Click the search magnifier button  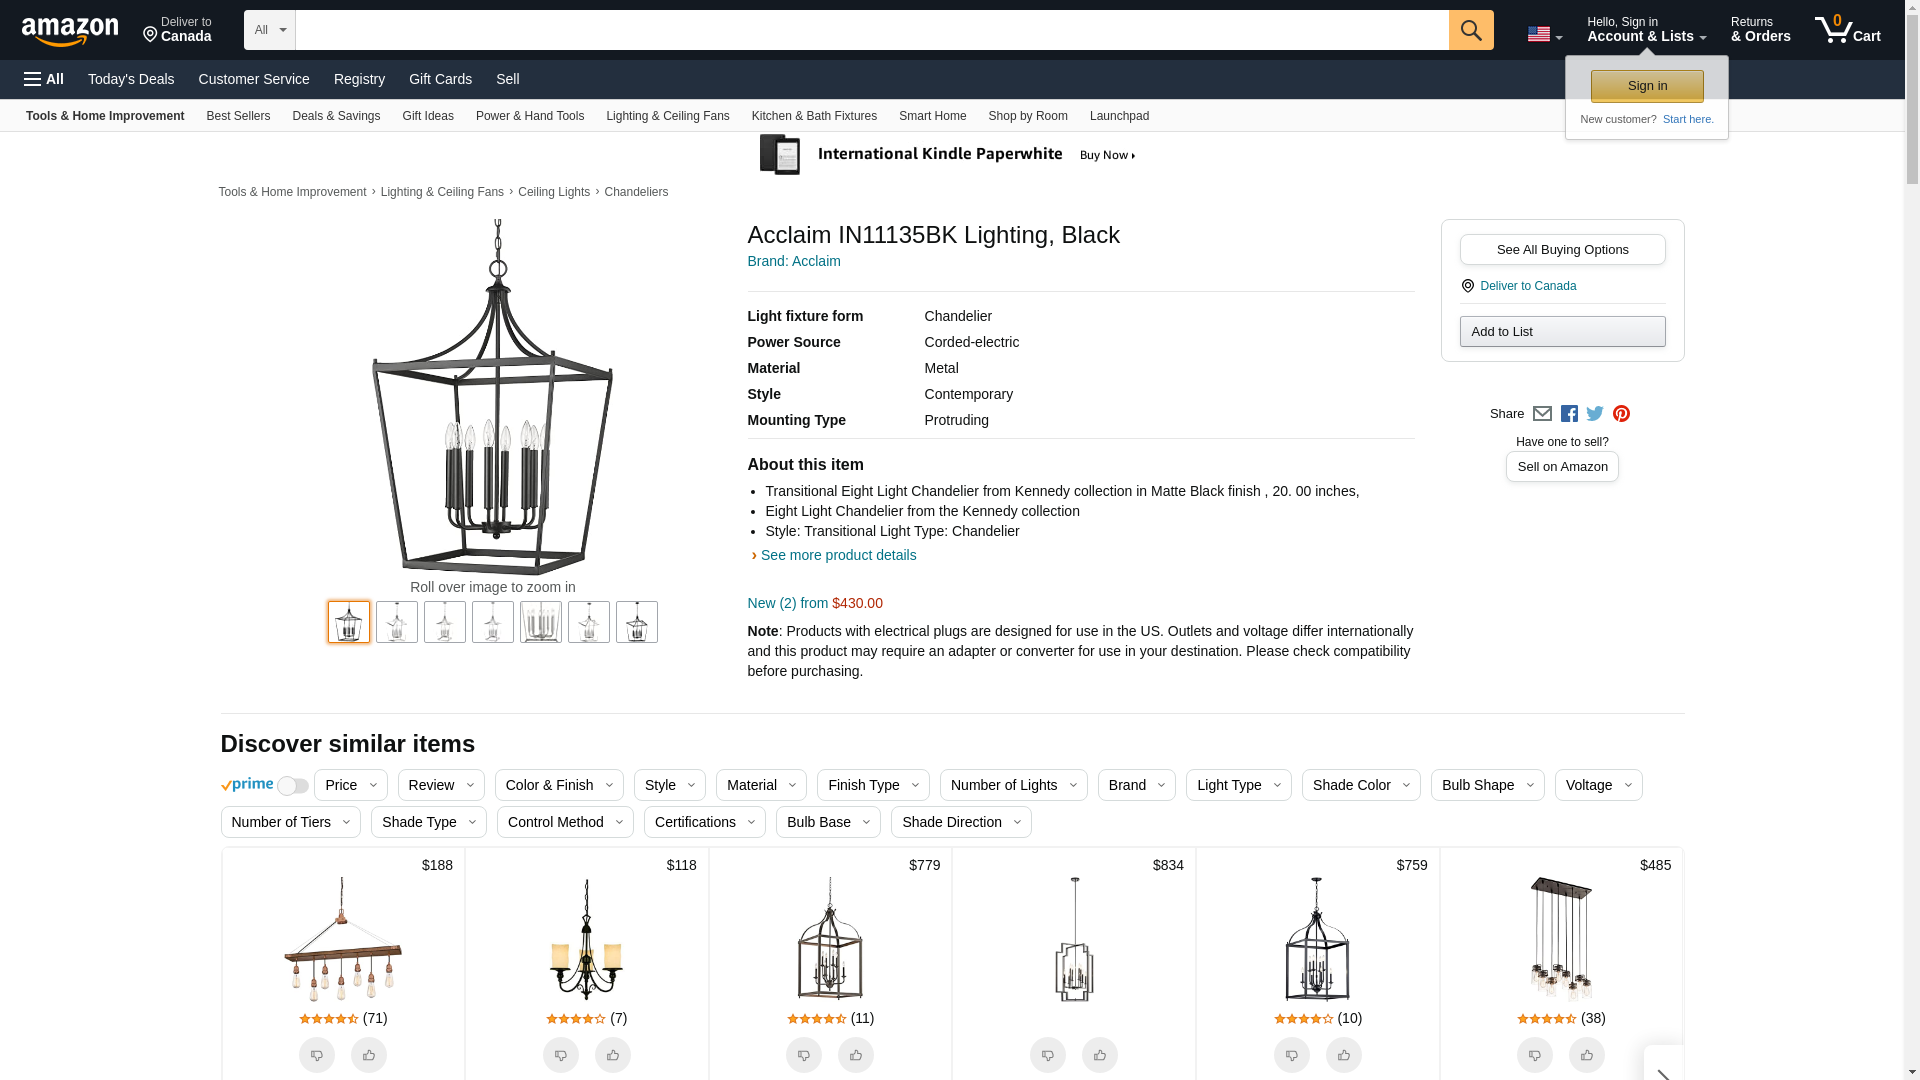point(1471,30)
